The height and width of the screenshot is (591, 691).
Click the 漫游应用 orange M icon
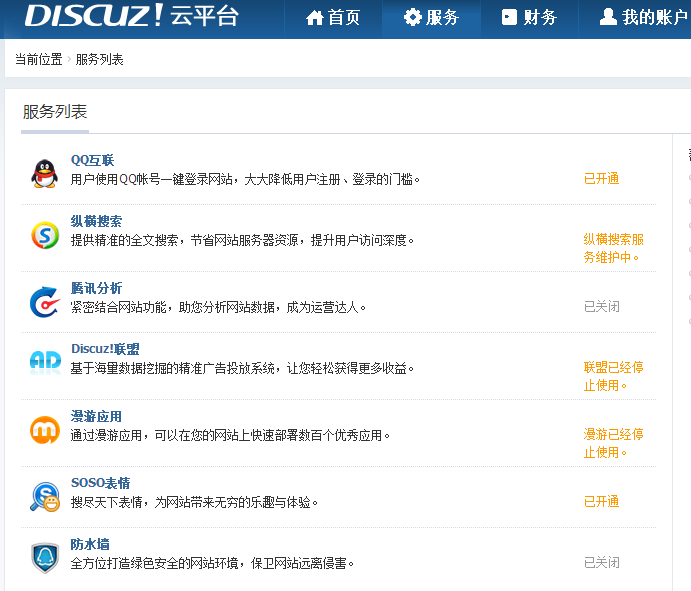point(45,430)
